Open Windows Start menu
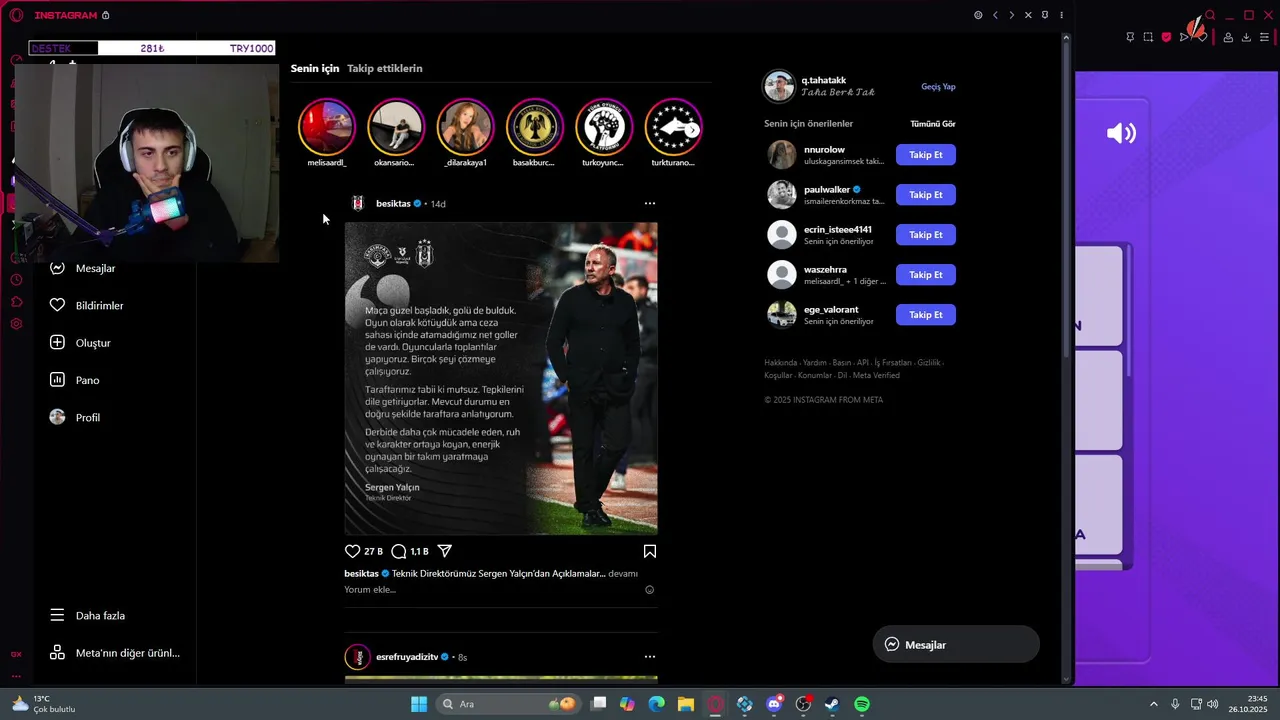Image resolution: width=1280 pixels, height=720 pixels. point(419,704)
